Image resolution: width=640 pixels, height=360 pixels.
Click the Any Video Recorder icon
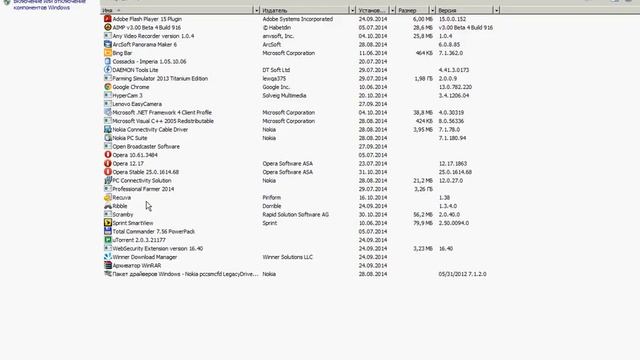point(108,36)
